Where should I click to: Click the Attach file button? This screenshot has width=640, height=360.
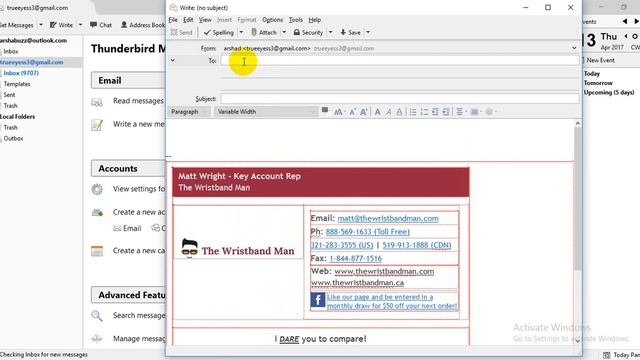(x=264, y=32)
